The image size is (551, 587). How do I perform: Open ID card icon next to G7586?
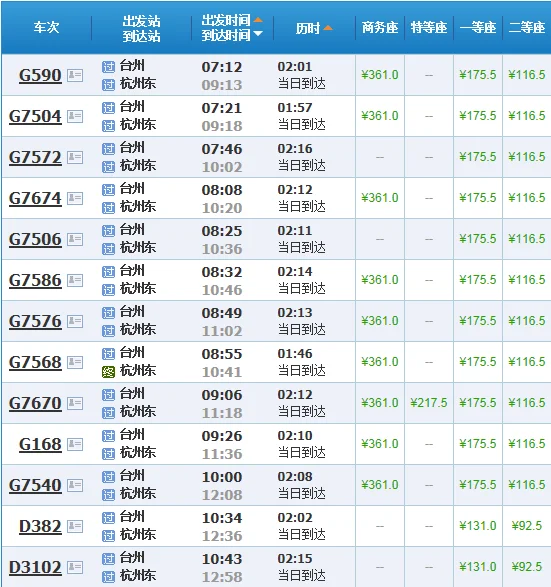(x=75, y=280)
